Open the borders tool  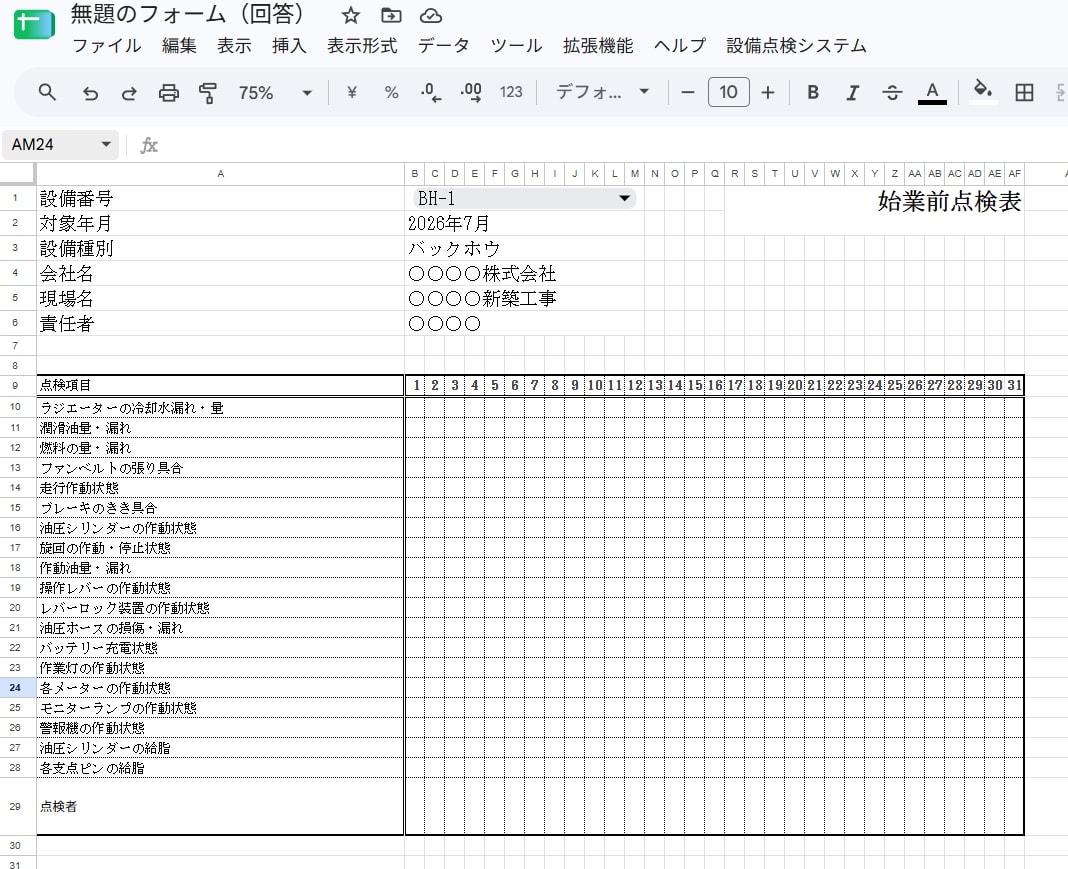(1024, 92)
